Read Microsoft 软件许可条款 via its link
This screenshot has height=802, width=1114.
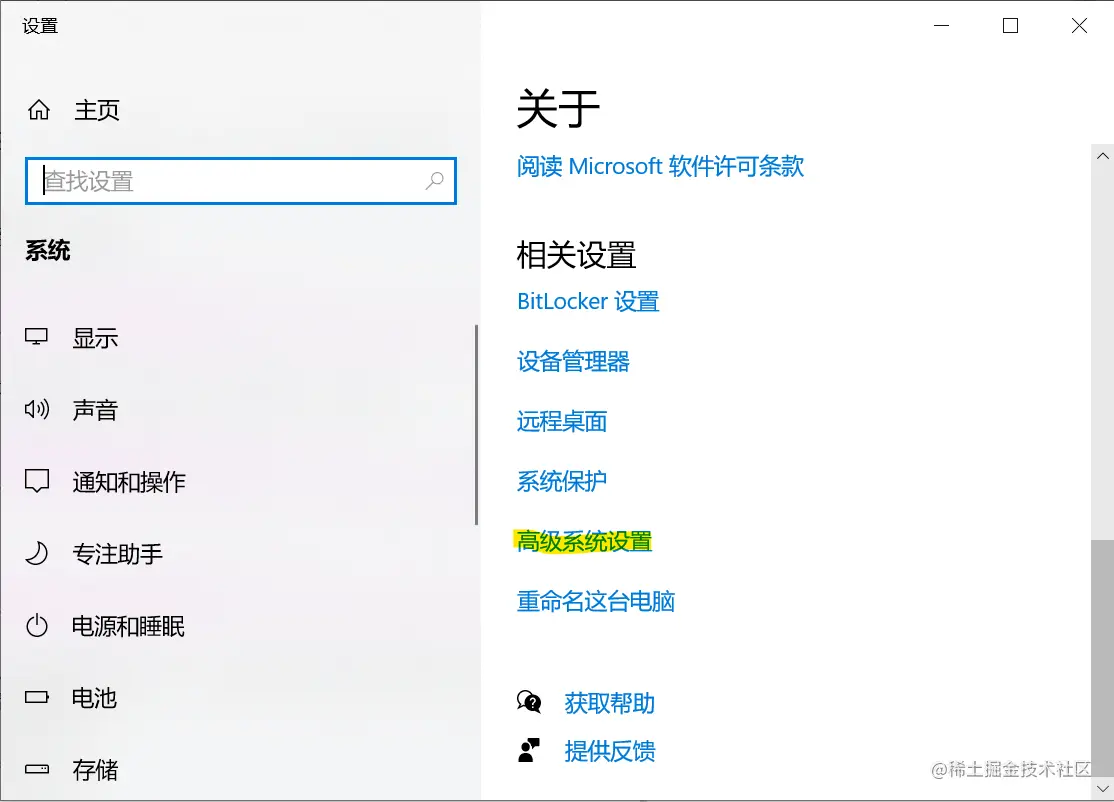coord(659,166)
